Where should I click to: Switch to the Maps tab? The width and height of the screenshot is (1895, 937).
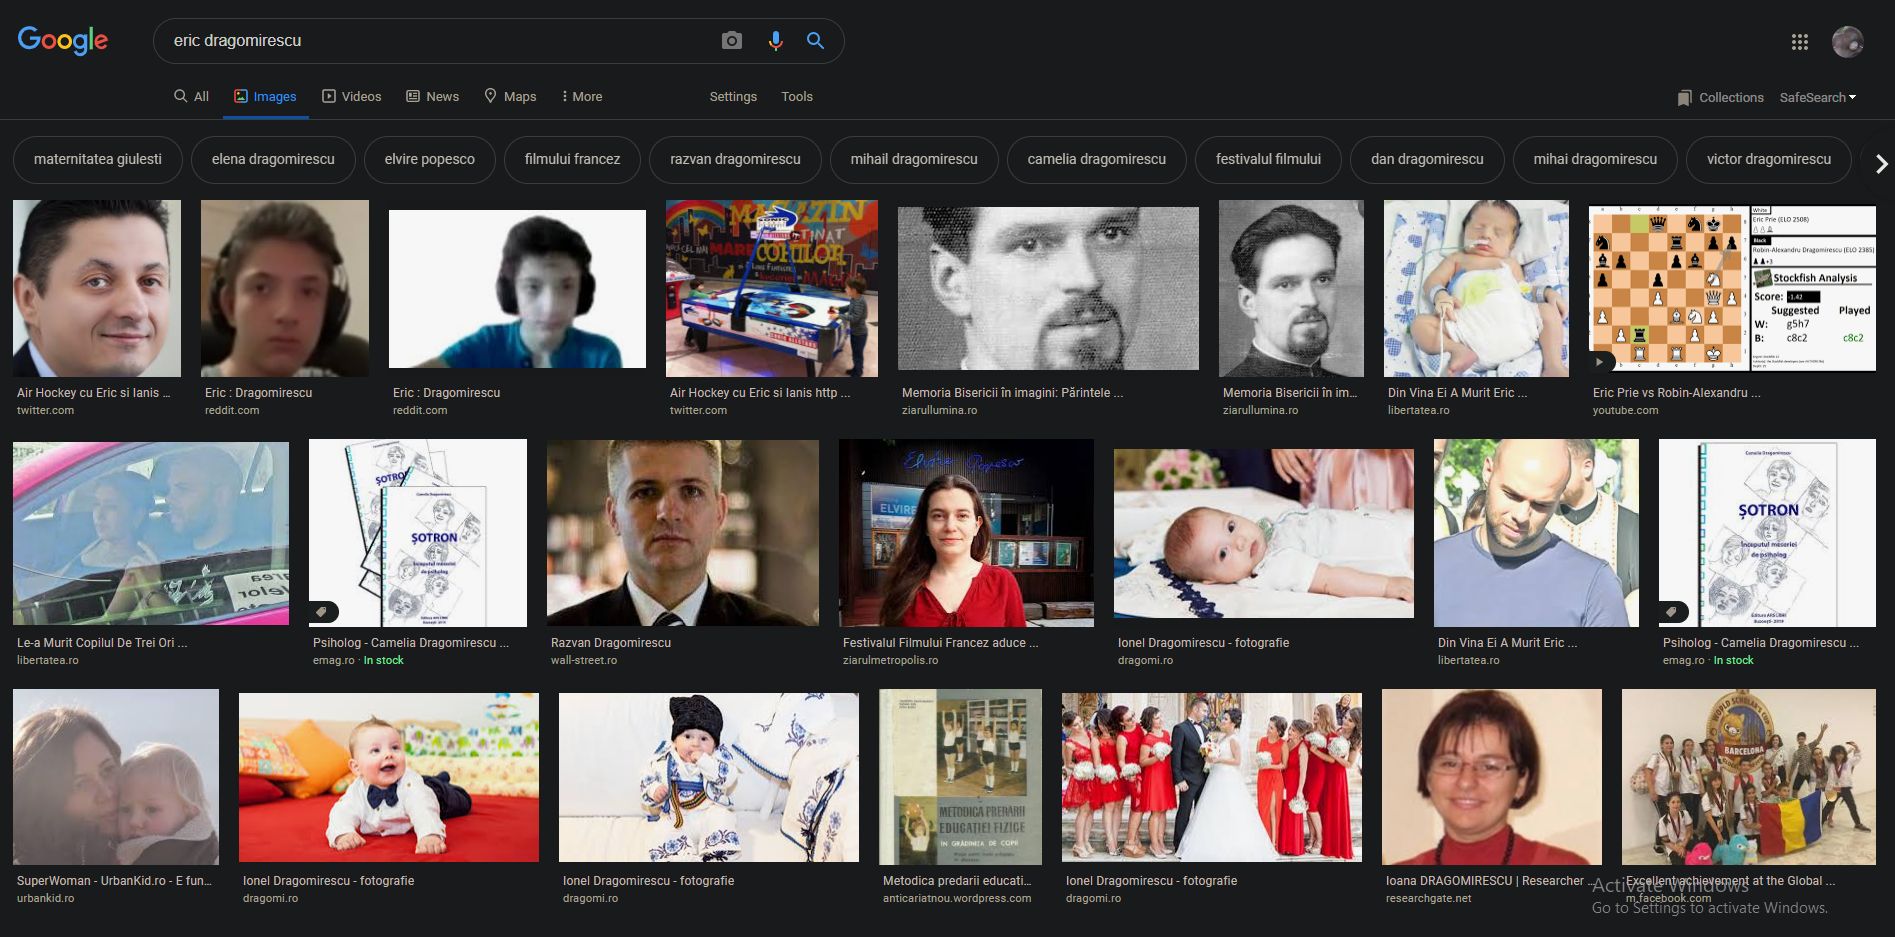(510, 97)
